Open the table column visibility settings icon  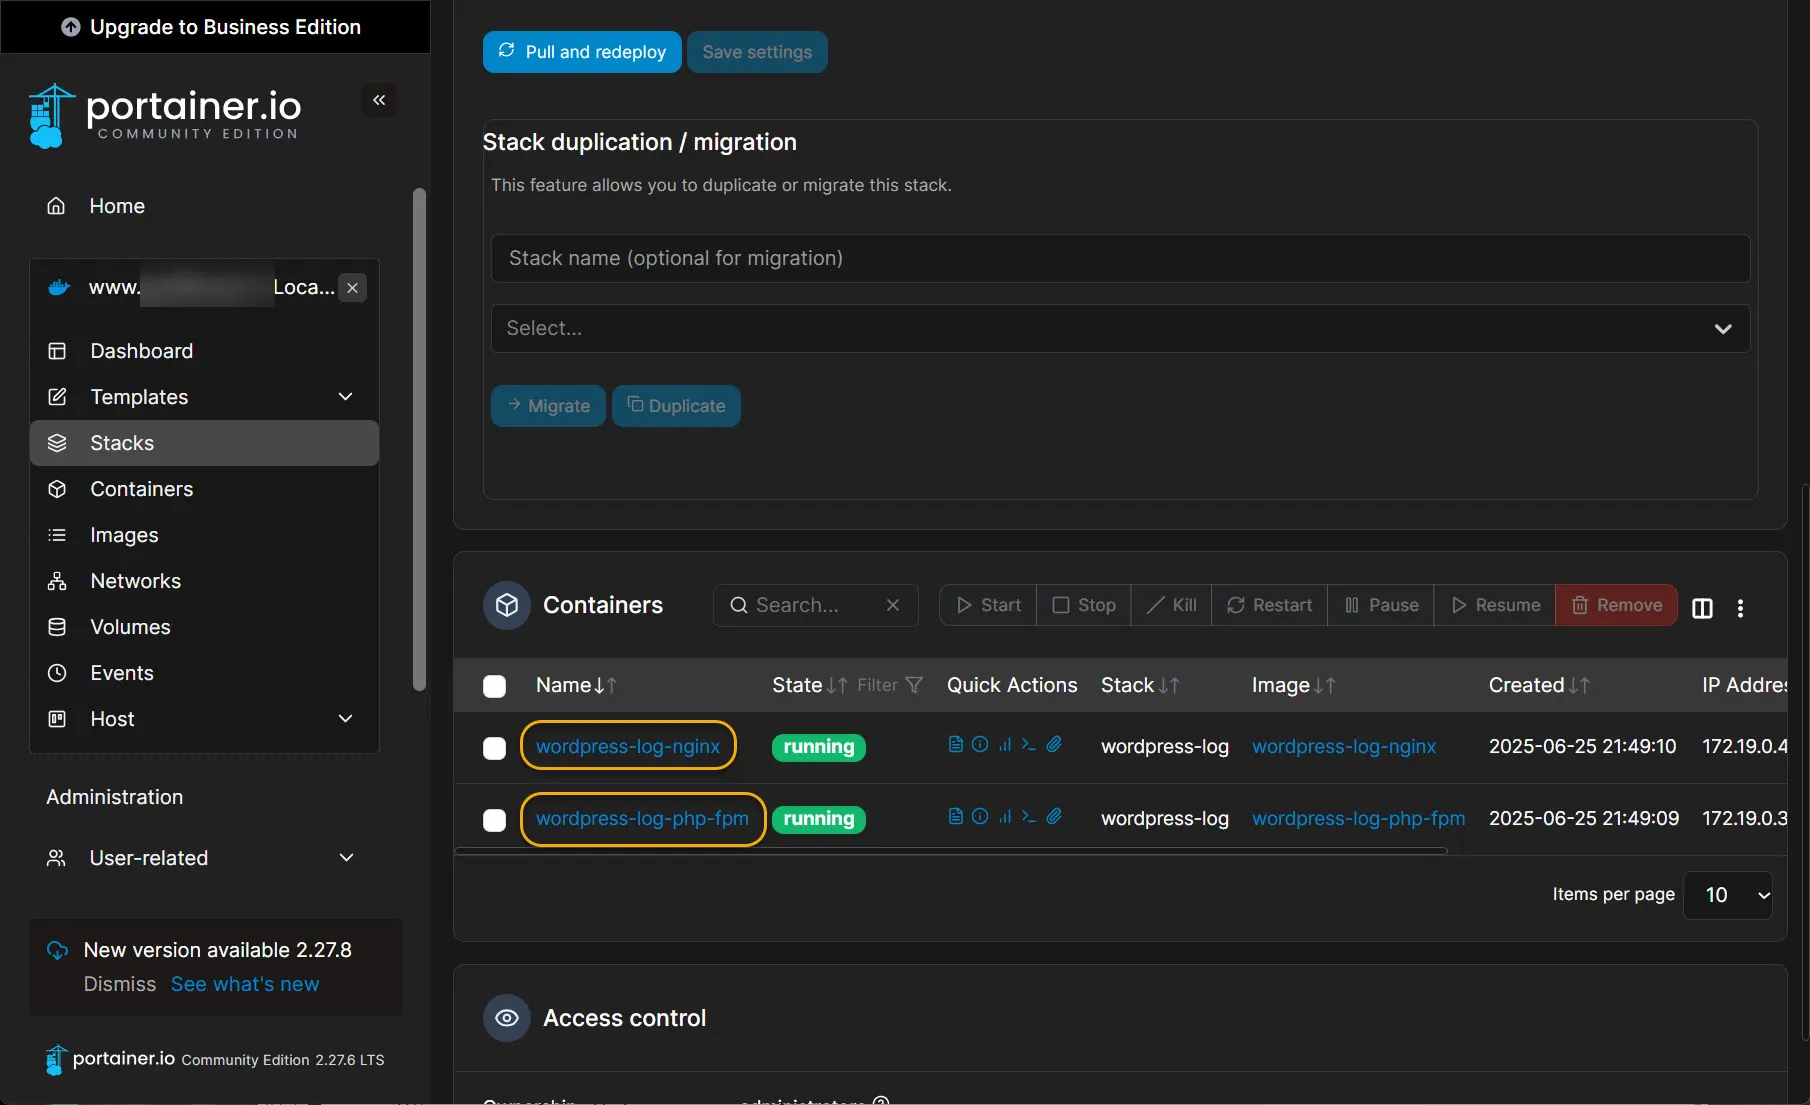click(x=1702, y=608)
